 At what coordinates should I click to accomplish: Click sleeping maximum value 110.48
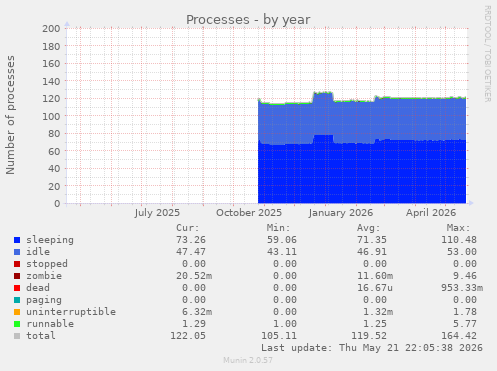pos(459,240)
